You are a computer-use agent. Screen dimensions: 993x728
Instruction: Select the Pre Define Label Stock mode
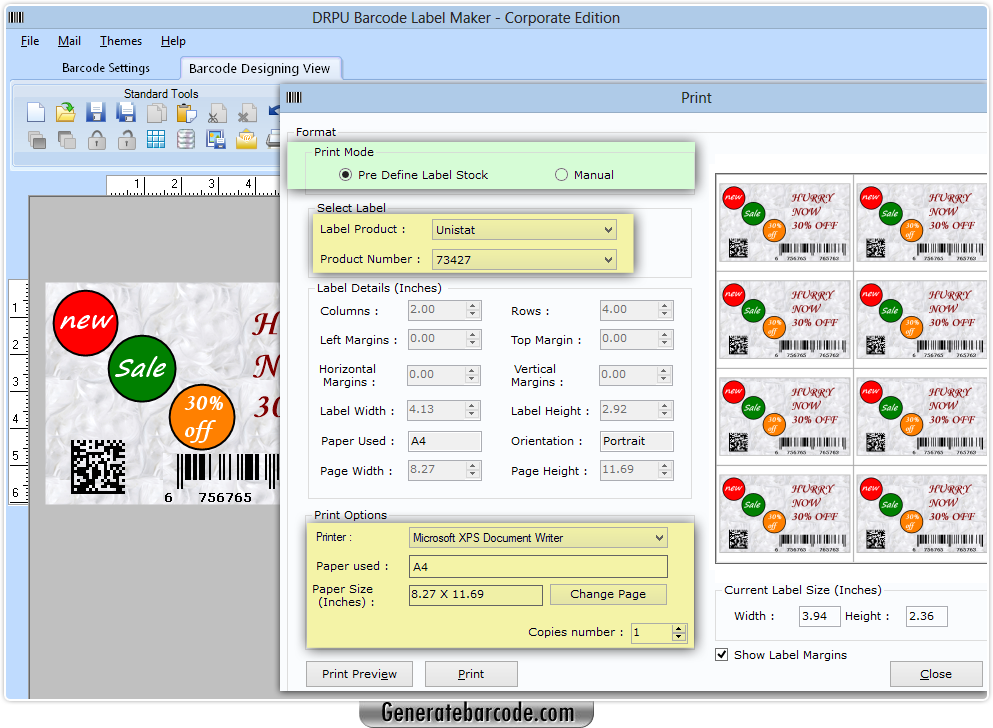point(344,174)
